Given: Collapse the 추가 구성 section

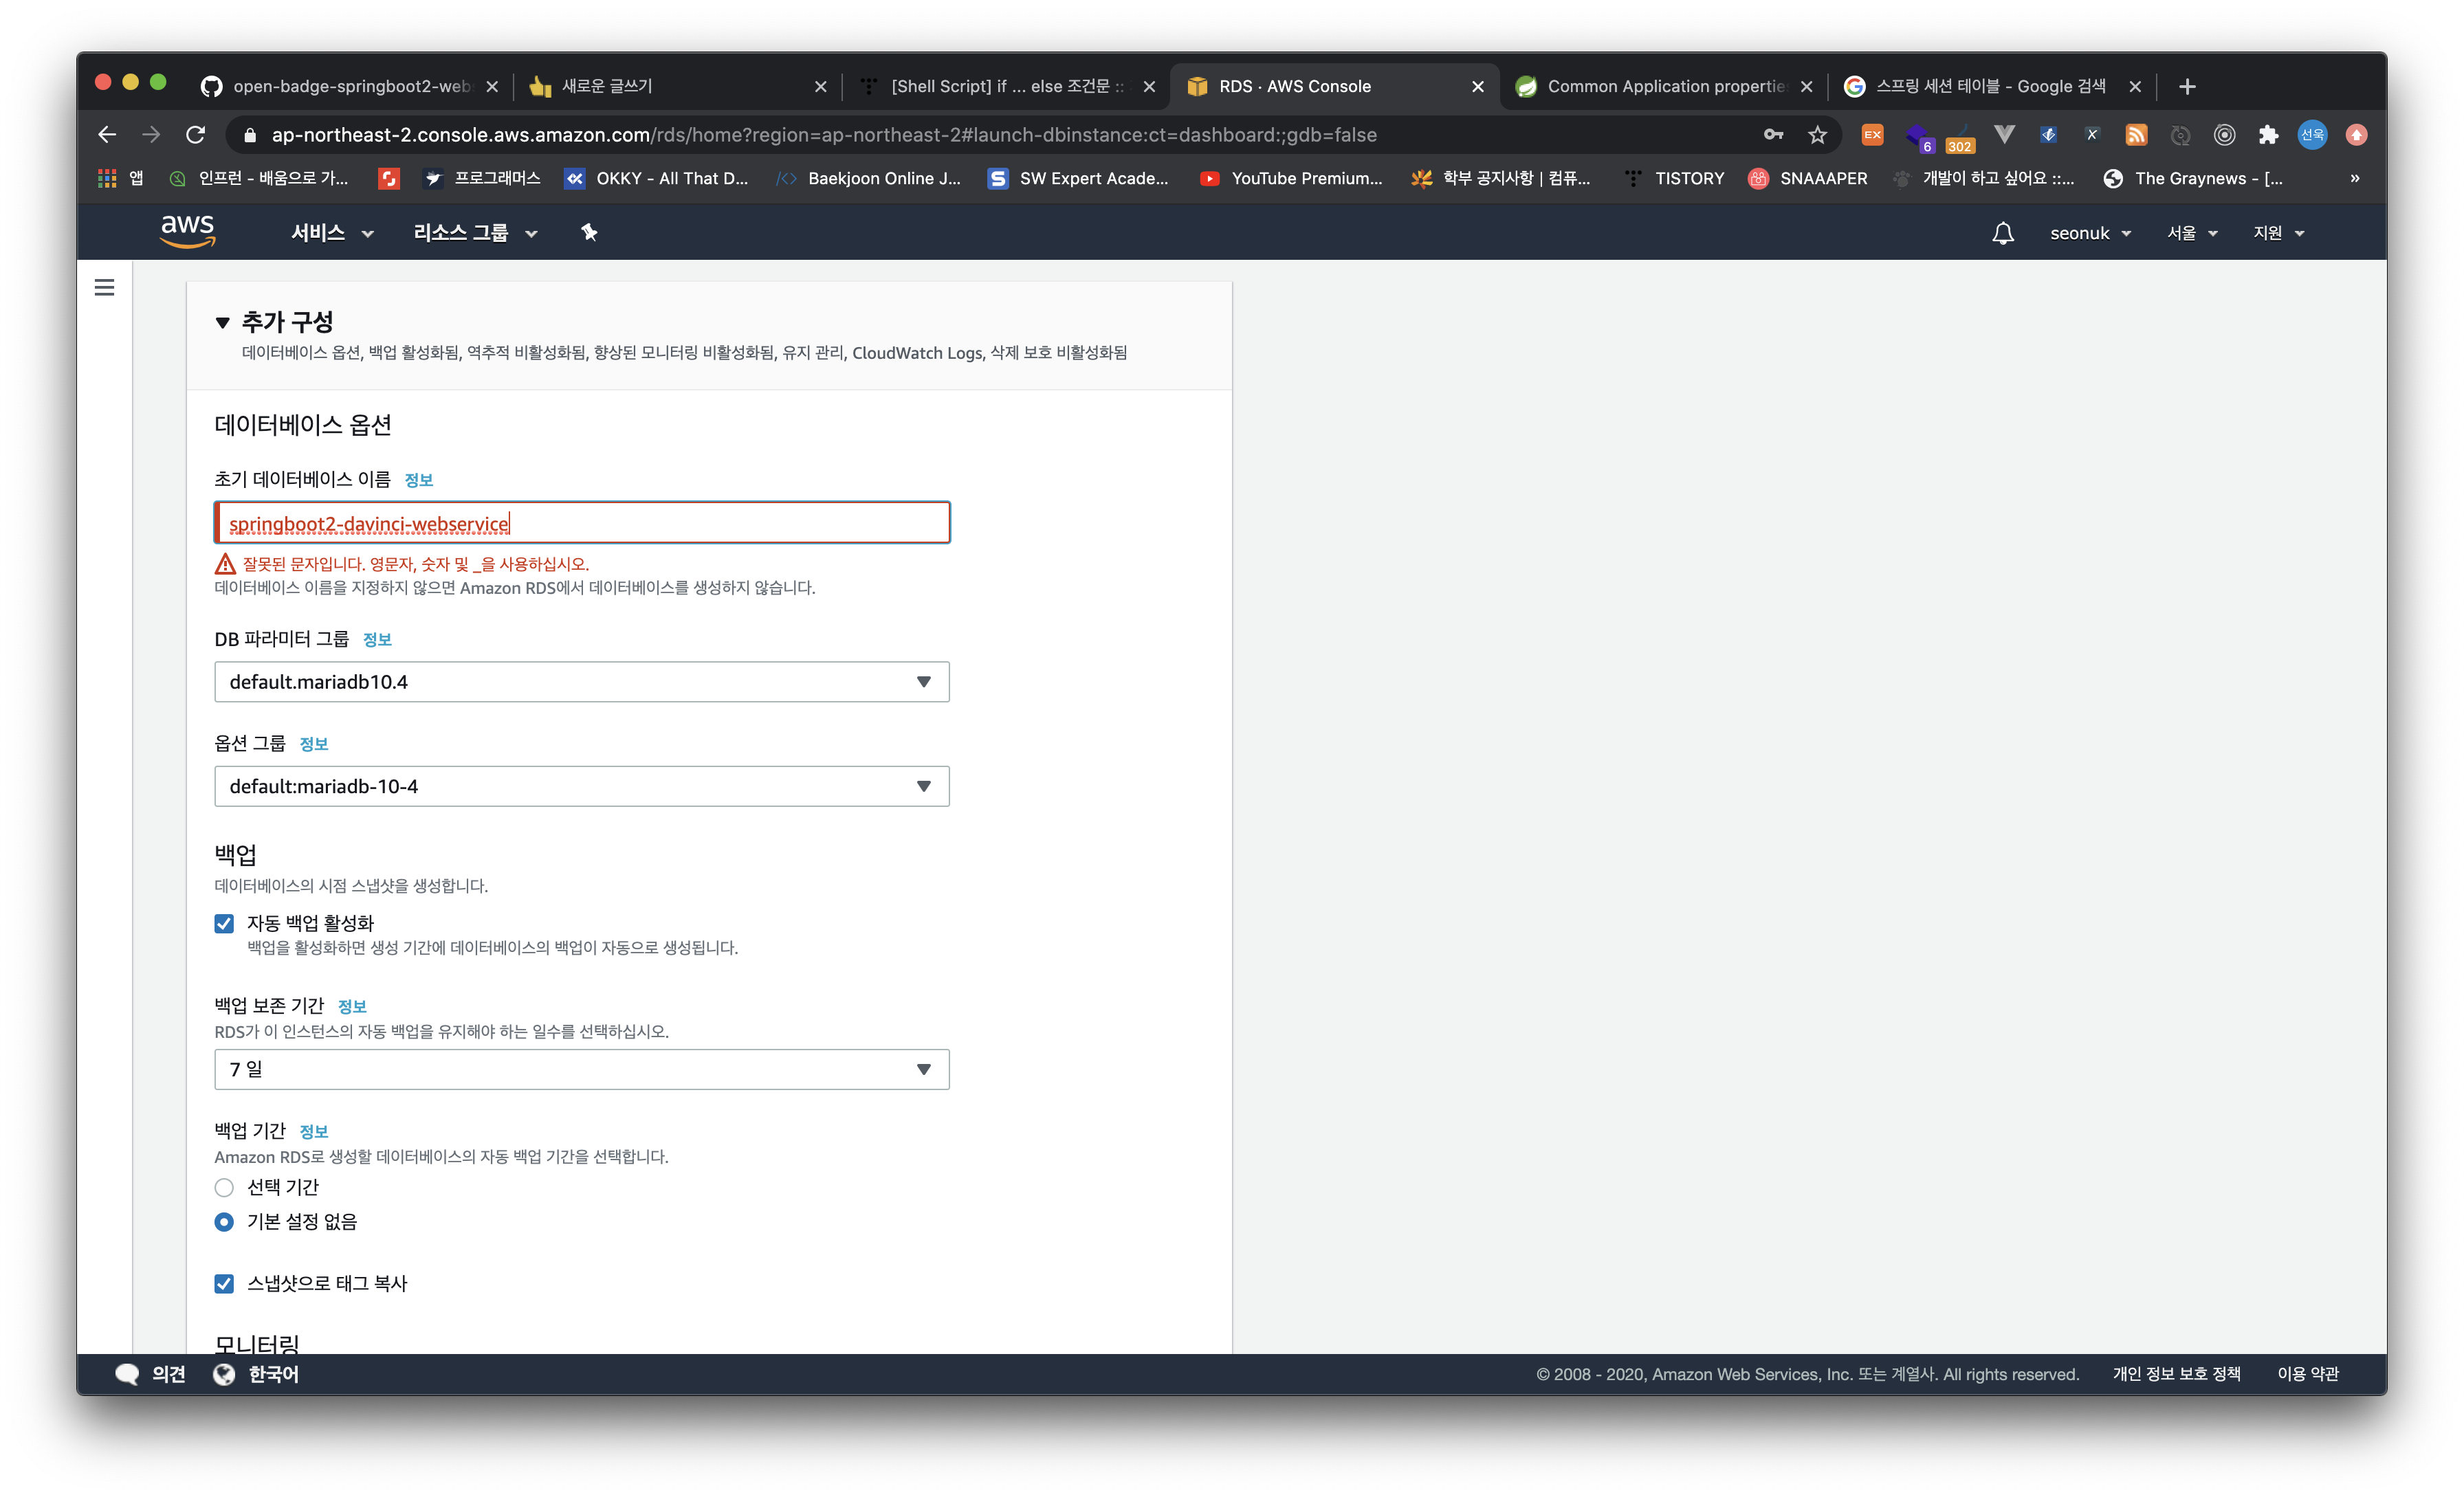Looking at the screenshot, I should click(x=223, y=322).
